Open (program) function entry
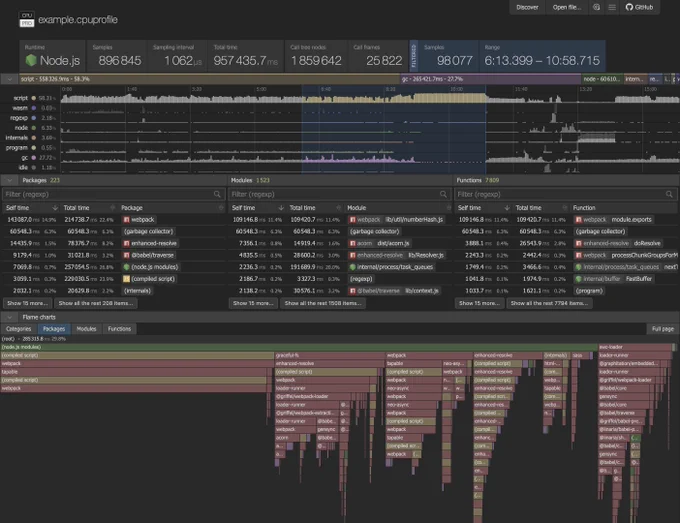The height and width of the screenshot is (523, 680). point(589,291)
